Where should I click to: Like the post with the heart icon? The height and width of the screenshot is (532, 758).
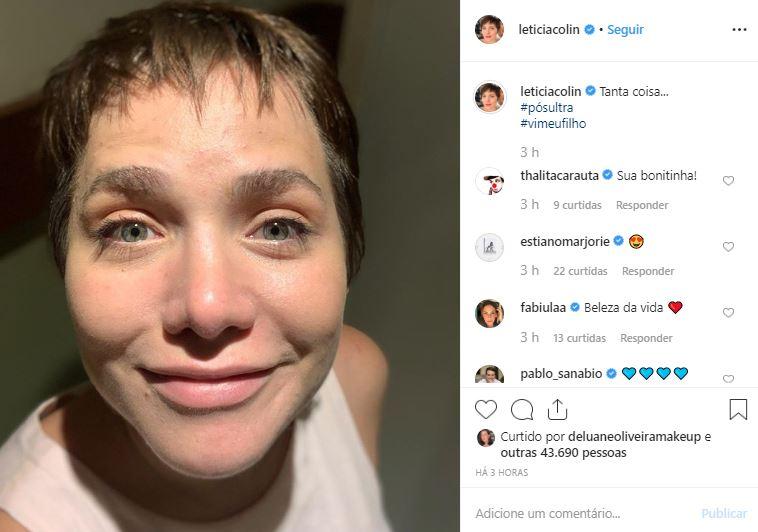coord(486,409)
